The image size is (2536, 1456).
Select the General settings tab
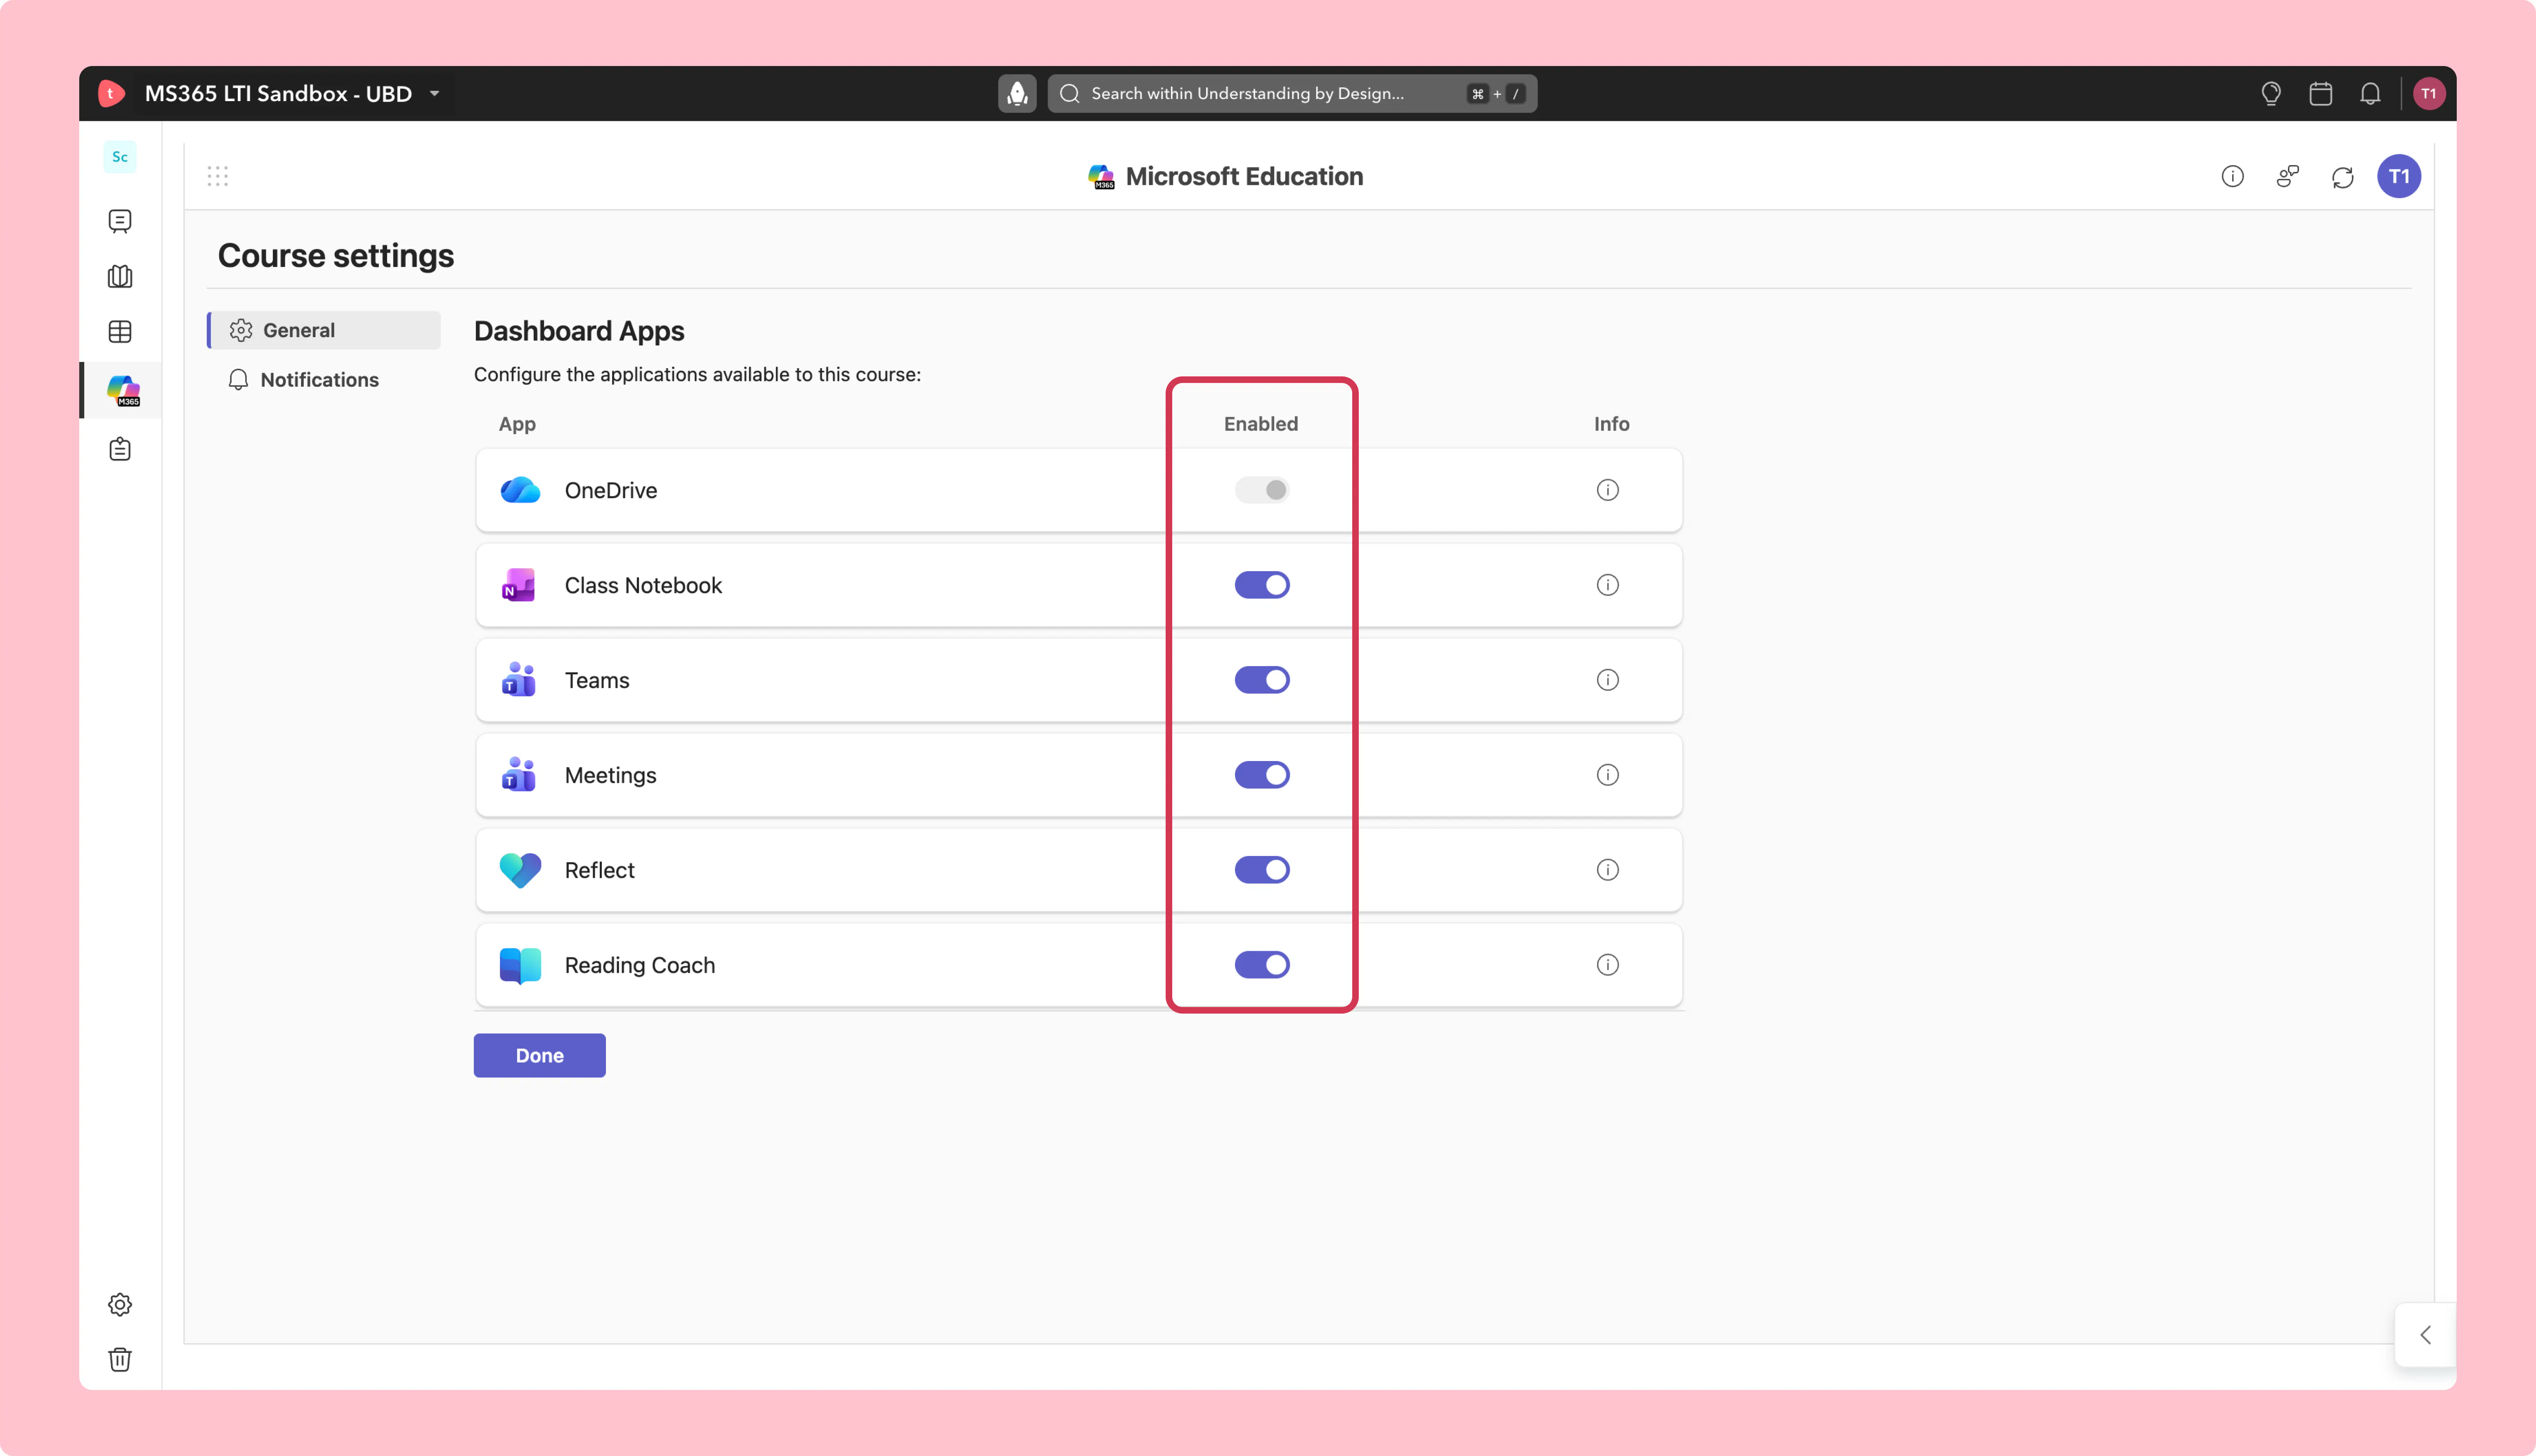pyautogui.click(x=324, y=330)
